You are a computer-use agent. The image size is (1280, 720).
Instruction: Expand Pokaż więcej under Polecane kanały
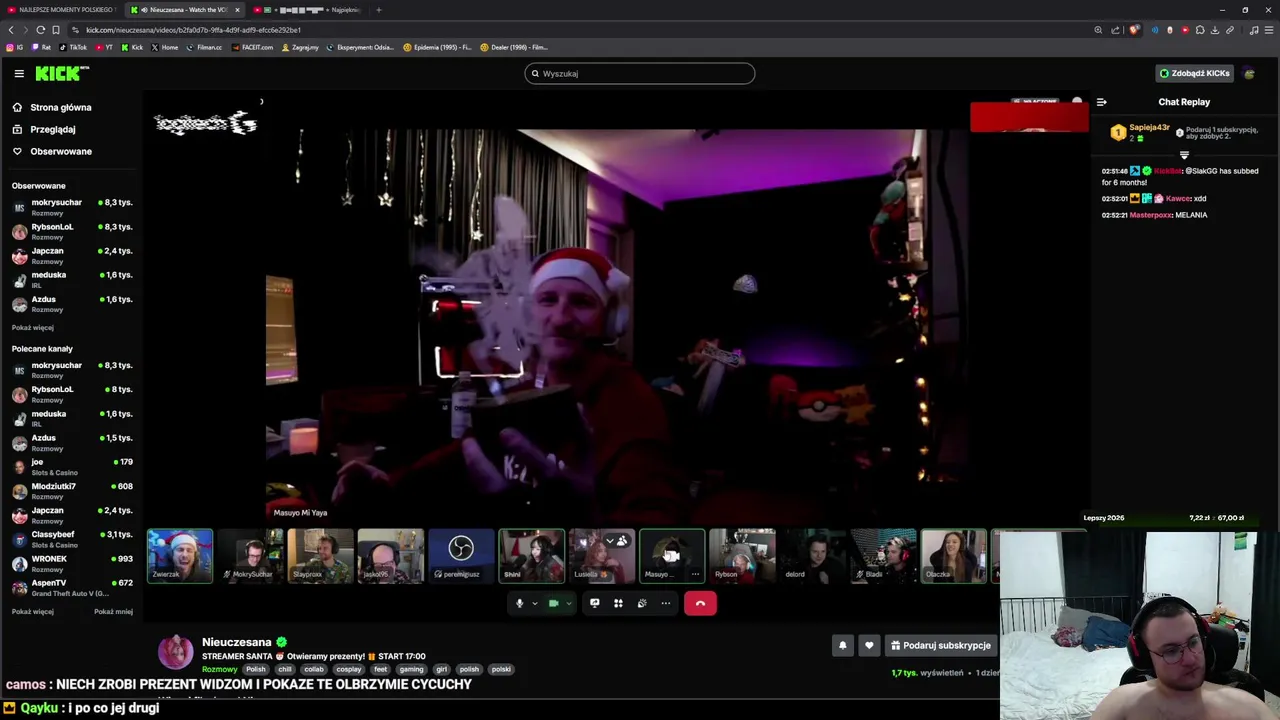pos(33,611)
